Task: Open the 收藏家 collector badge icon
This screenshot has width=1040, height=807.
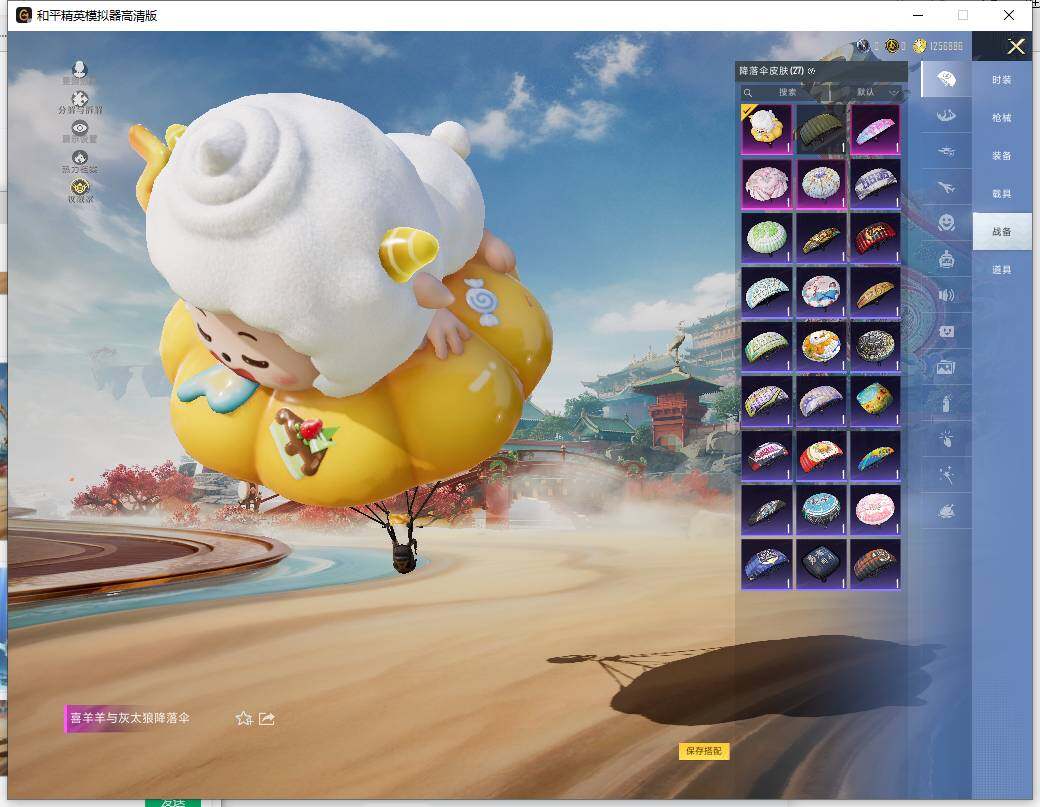Action: click(x=80, y=189)
